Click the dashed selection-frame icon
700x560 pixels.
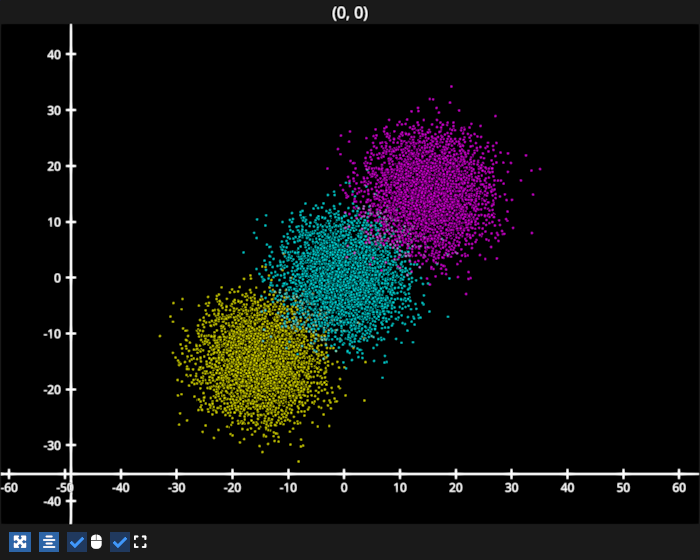click(140, 542)
